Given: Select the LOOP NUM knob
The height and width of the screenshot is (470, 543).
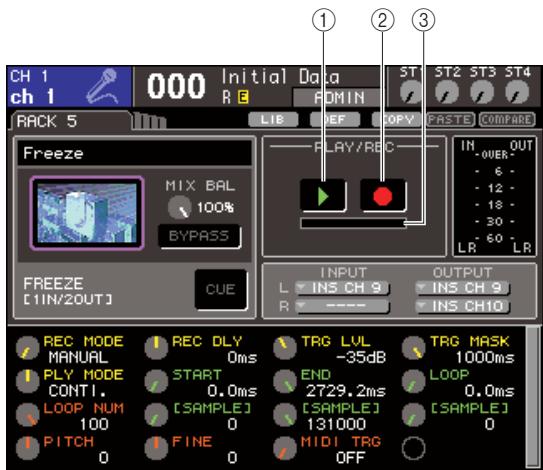Looking at the screenshot, I should click(28, 415).
